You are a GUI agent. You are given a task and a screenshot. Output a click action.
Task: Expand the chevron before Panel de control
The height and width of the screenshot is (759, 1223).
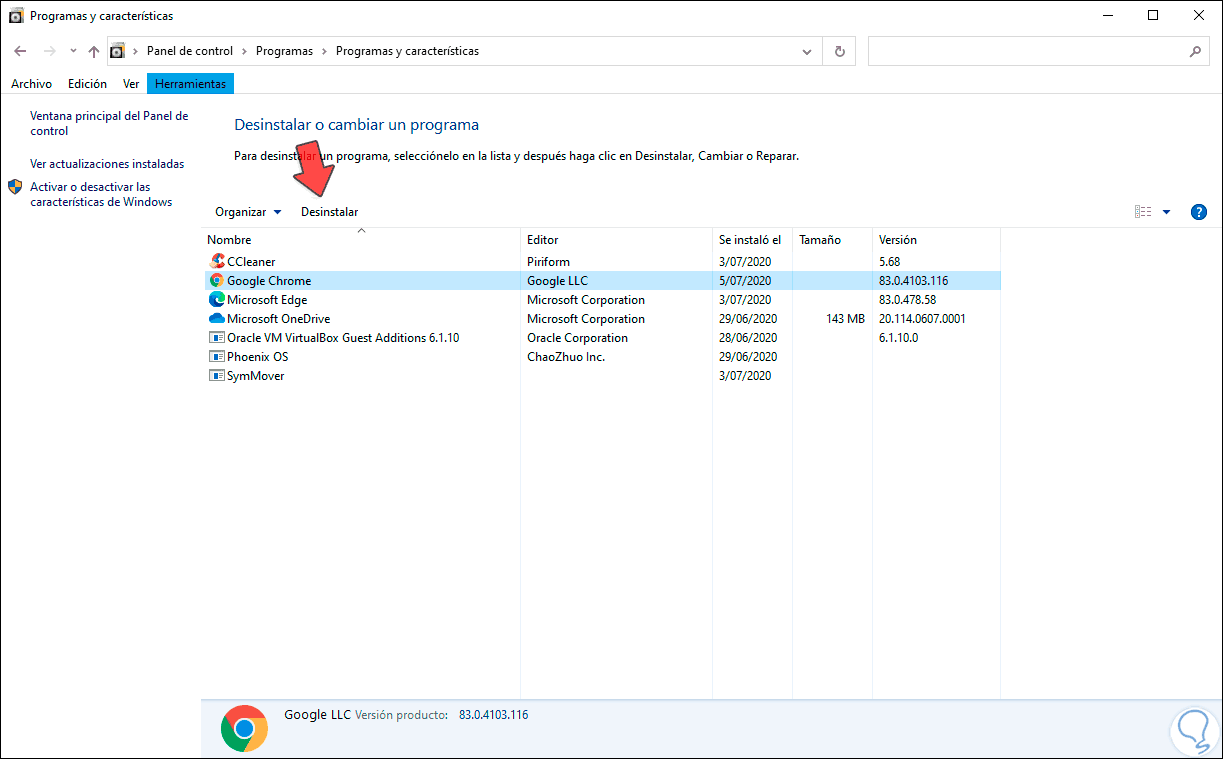pyautogui.click(x=136, y=51)
